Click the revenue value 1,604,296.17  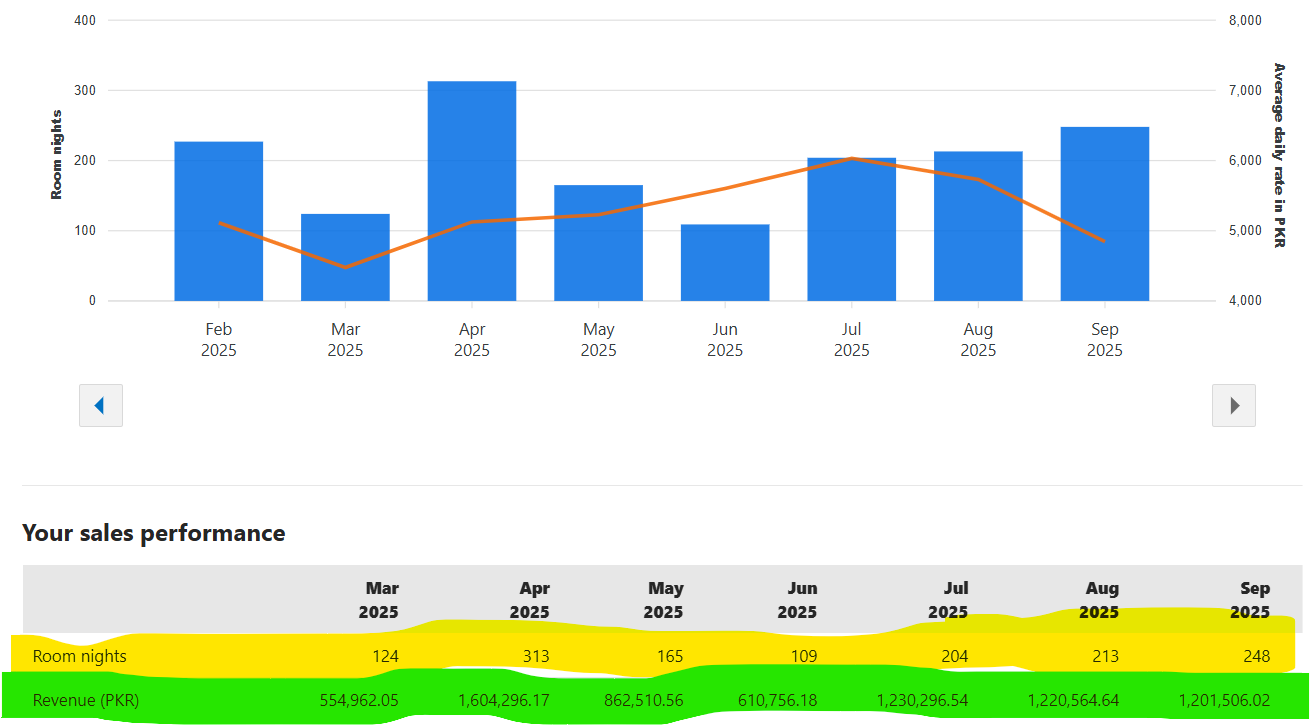pos(503,700)
